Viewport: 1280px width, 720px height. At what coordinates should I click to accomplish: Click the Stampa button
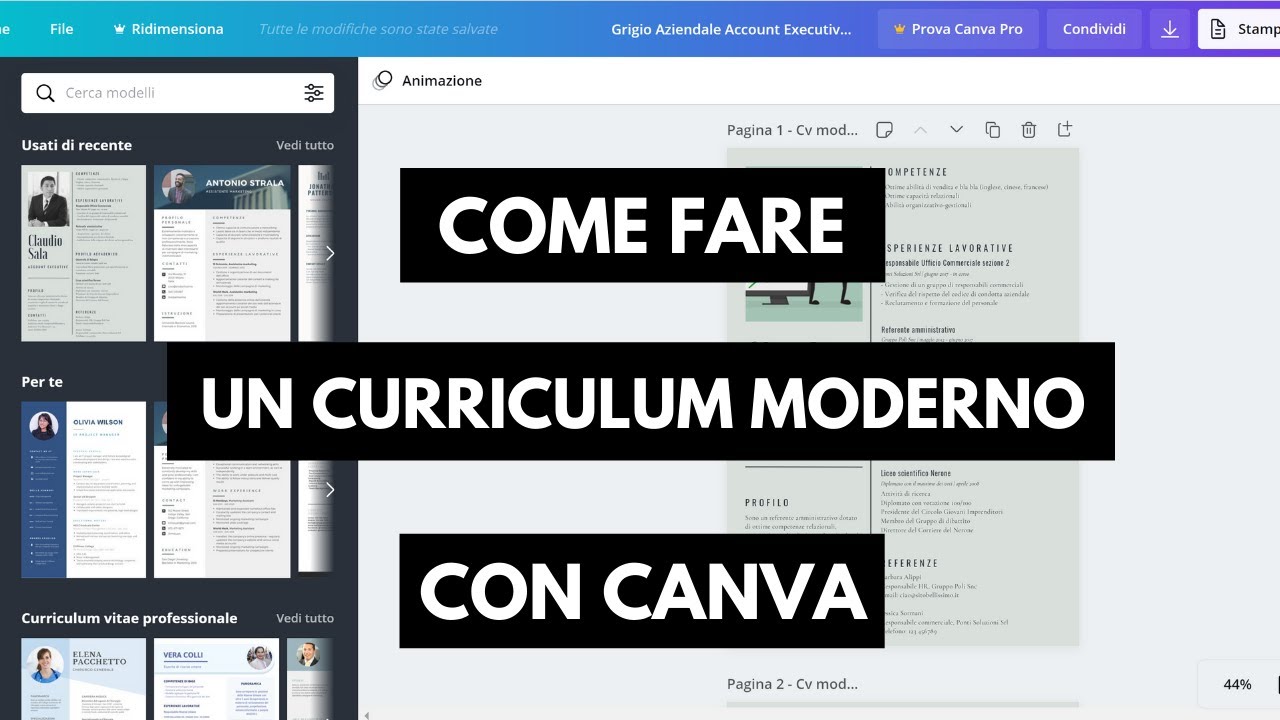pos(1240,29)
